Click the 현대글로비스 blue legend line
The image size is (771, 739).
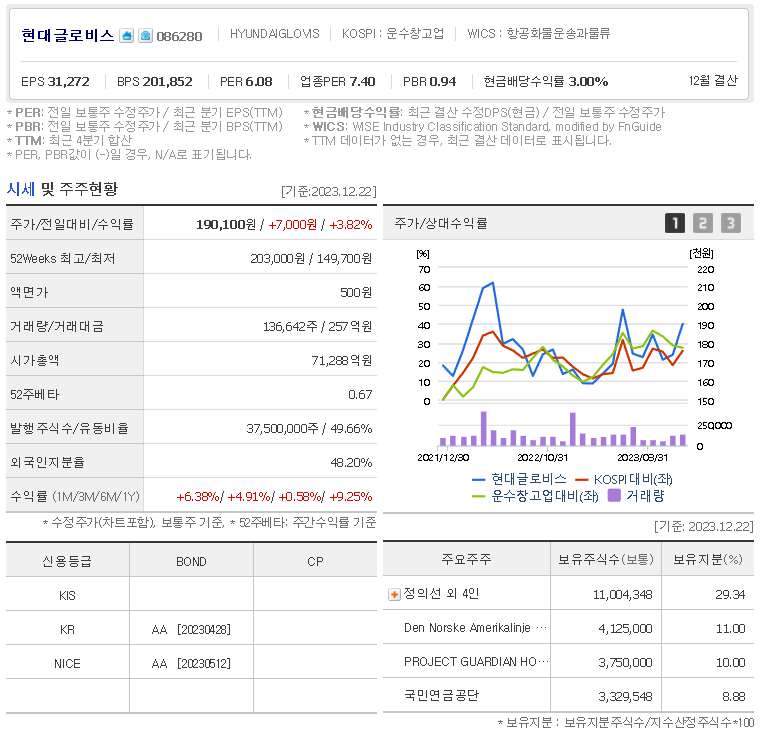478,479
